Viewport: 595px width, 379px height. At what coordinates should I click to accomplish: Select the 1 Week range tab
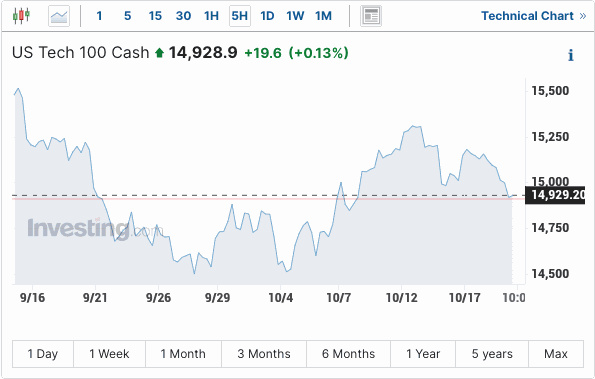tap(109, 354)
